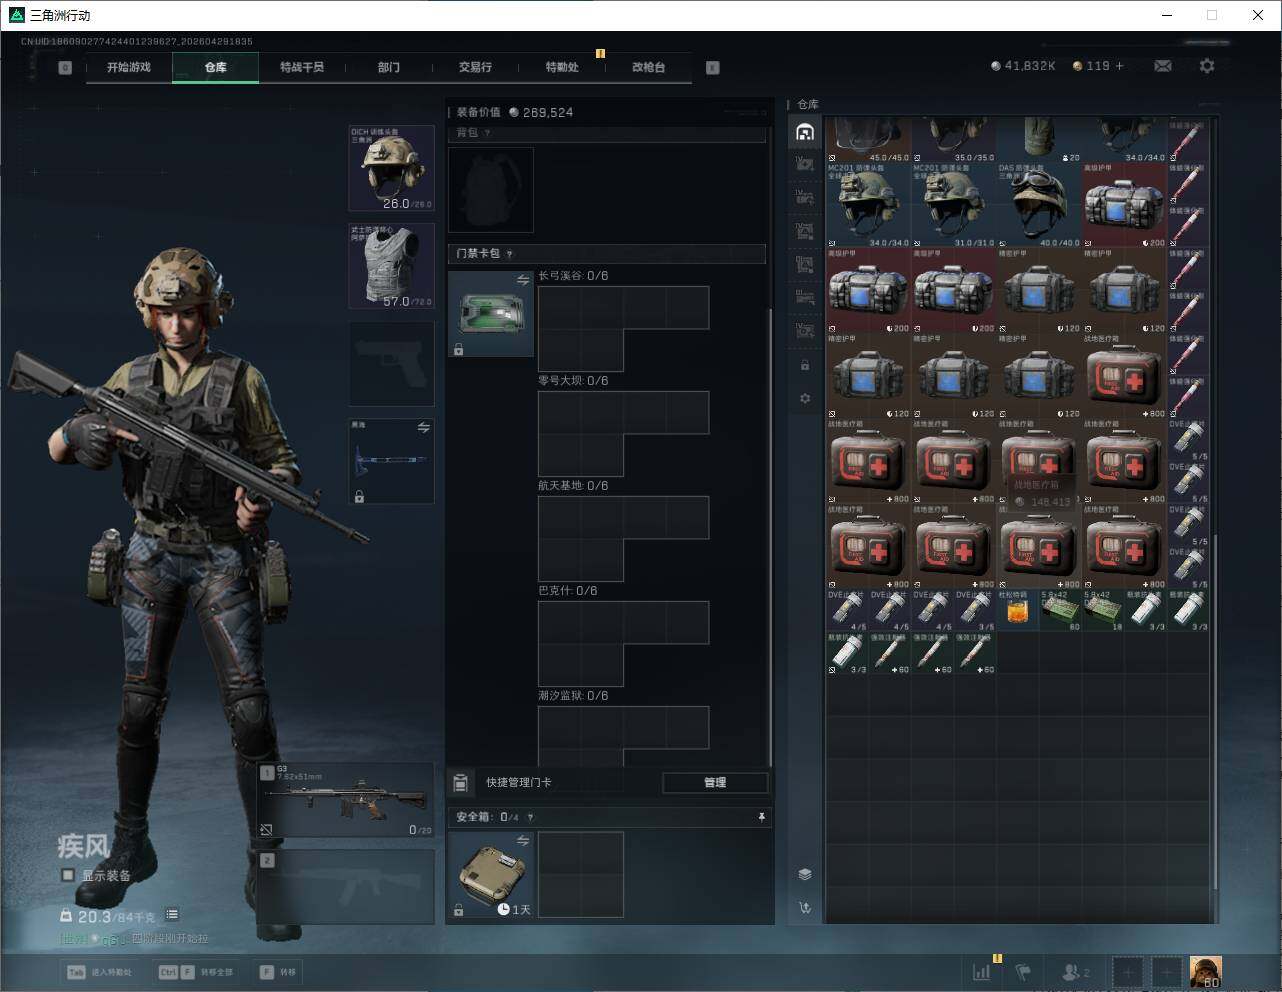
Task: Select the DAS helmet with 40.0/40.0 durability
Action: tap(1039, 205)
